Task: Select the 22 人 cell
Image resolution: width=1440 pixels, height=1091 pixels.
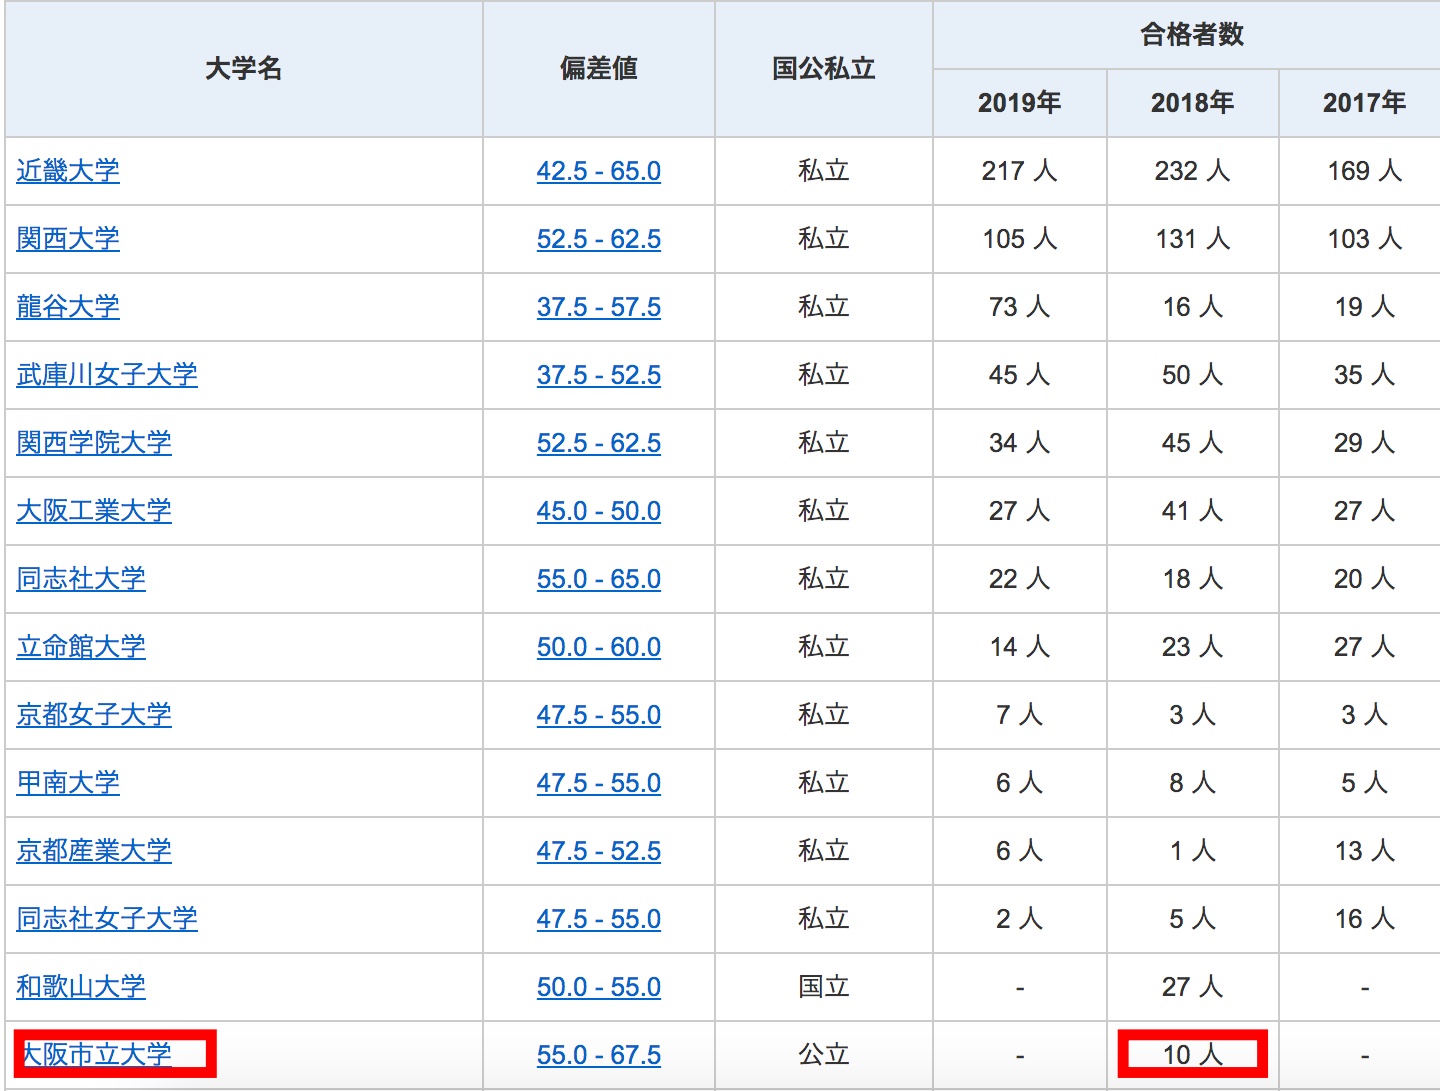Action: 1020,579
